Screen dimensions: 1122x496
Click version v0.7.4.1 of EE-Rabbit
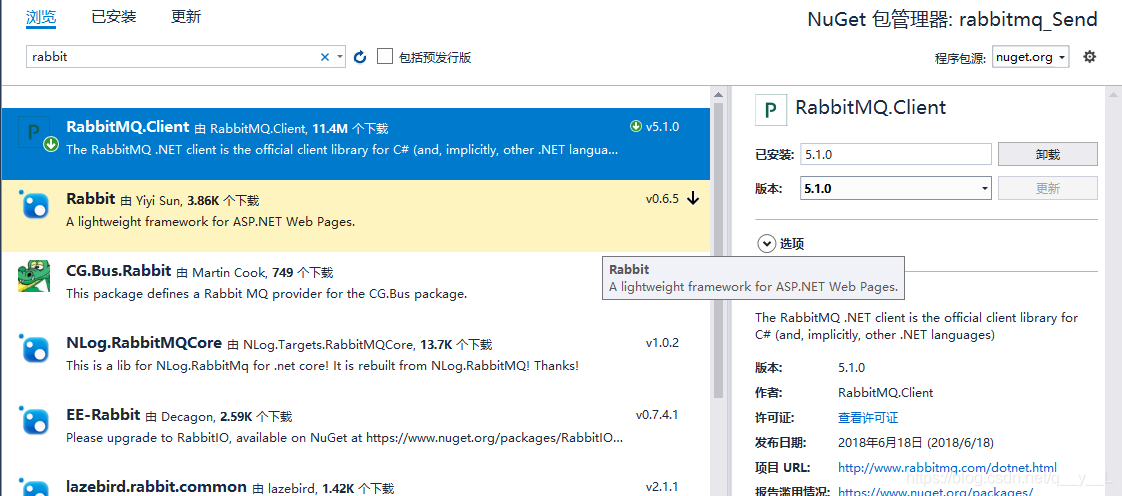coord(657,414)
